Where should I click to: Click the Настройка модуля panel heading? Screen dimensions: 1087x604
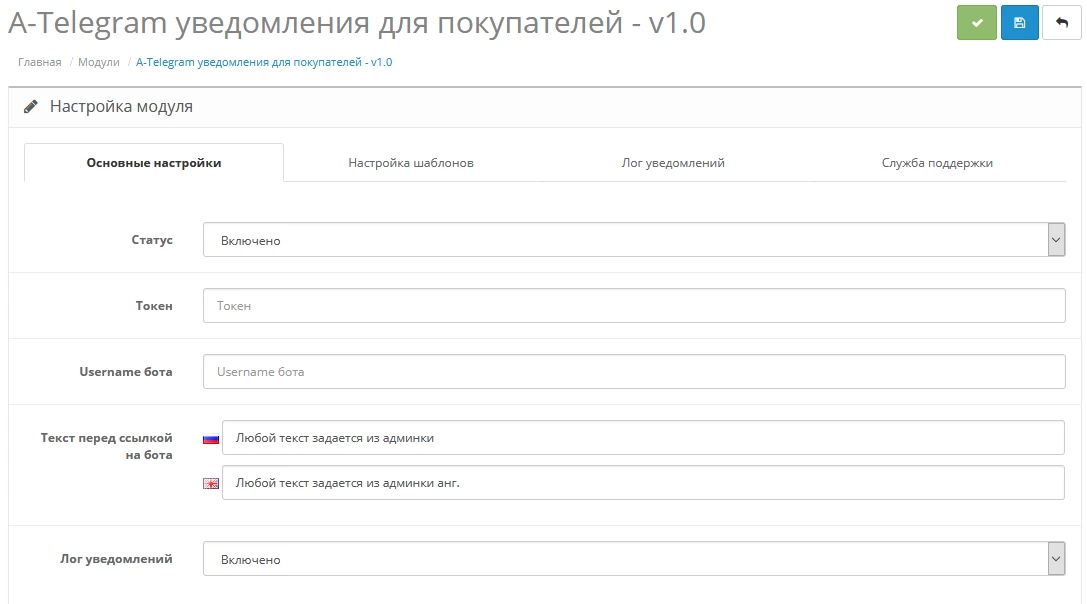point(121,107)
